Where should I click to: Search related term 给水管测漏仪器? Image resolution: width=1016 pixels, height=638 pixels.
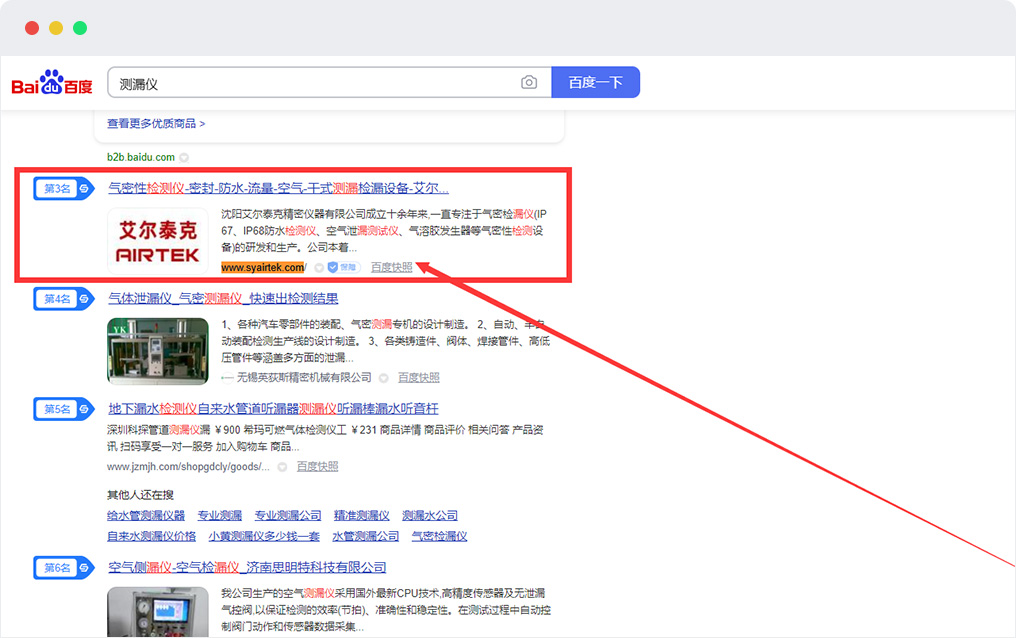click(146, 516)
